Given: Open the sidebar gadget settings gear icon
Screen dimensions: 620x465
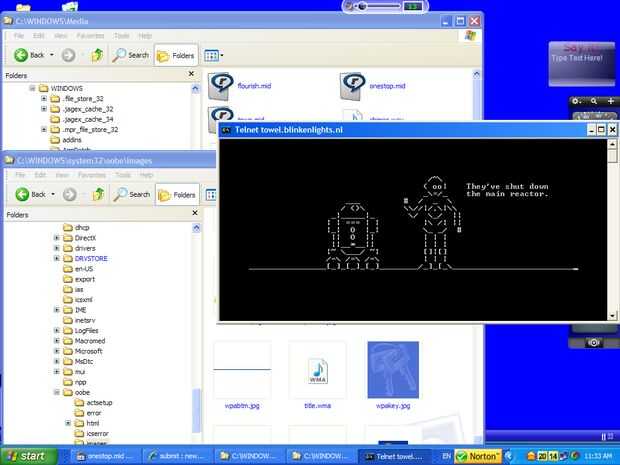Looking at the screenshot, I should (576, 102).
